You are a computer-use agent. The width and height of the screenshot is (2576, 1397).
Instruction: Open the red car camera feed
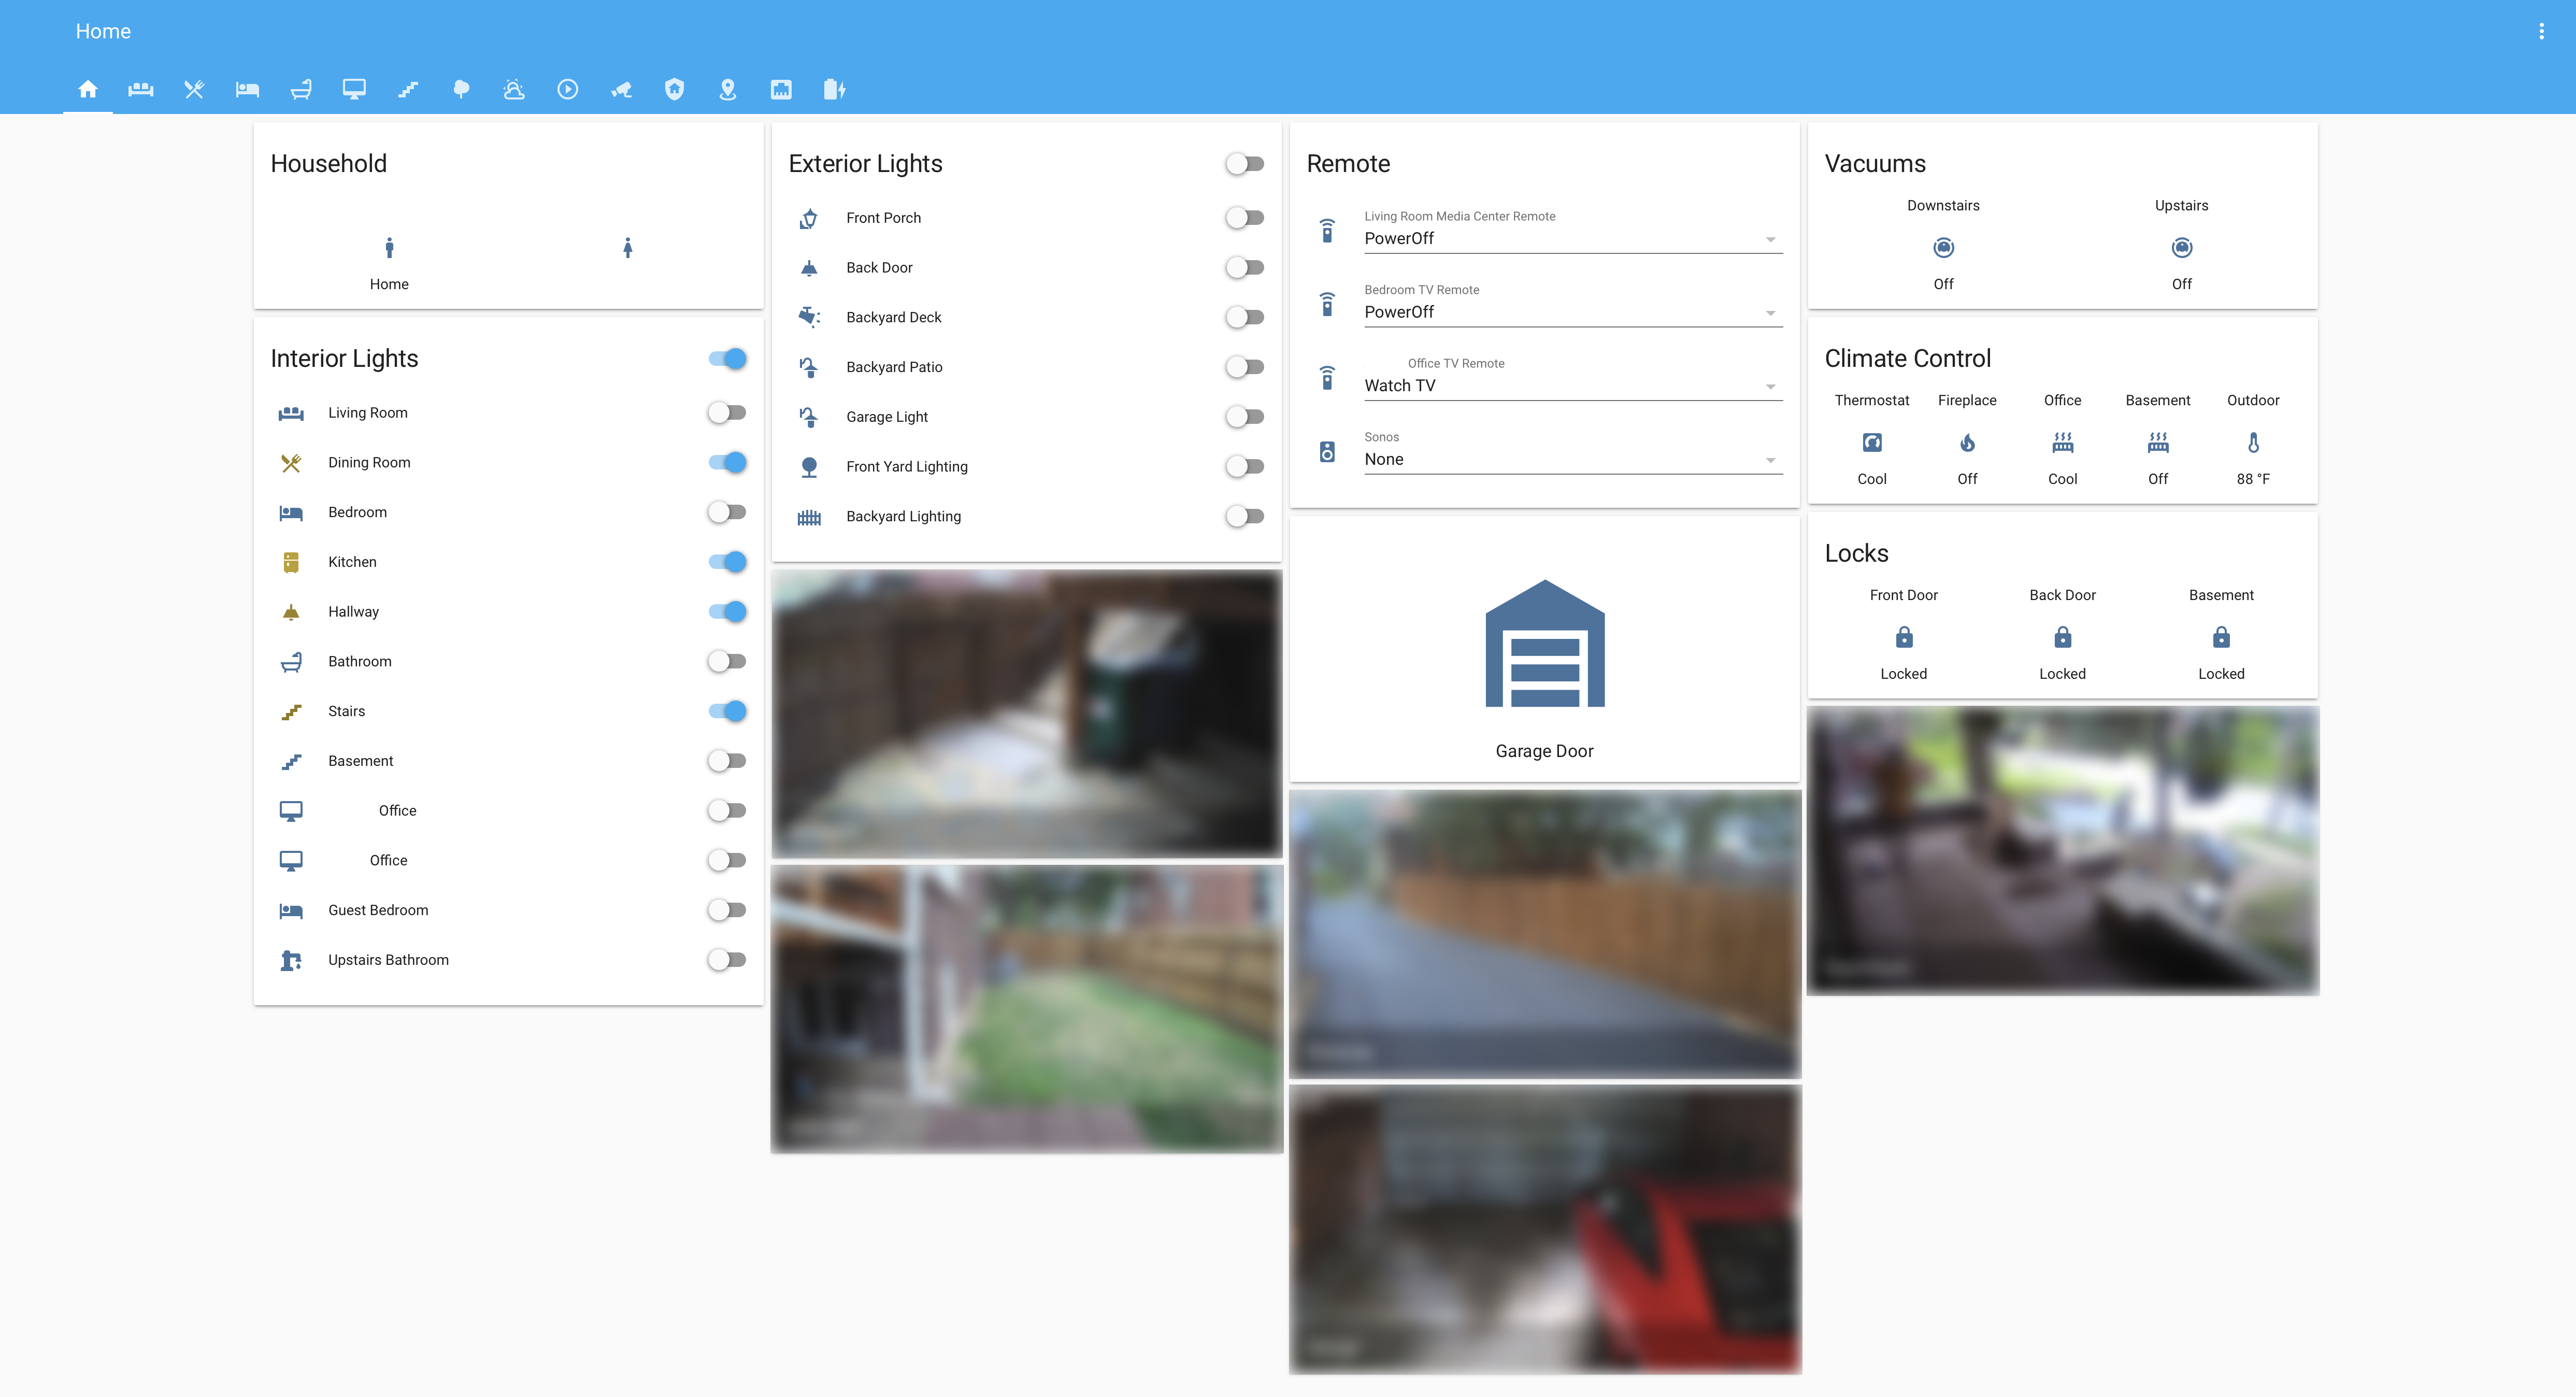click(1544, 1229)
